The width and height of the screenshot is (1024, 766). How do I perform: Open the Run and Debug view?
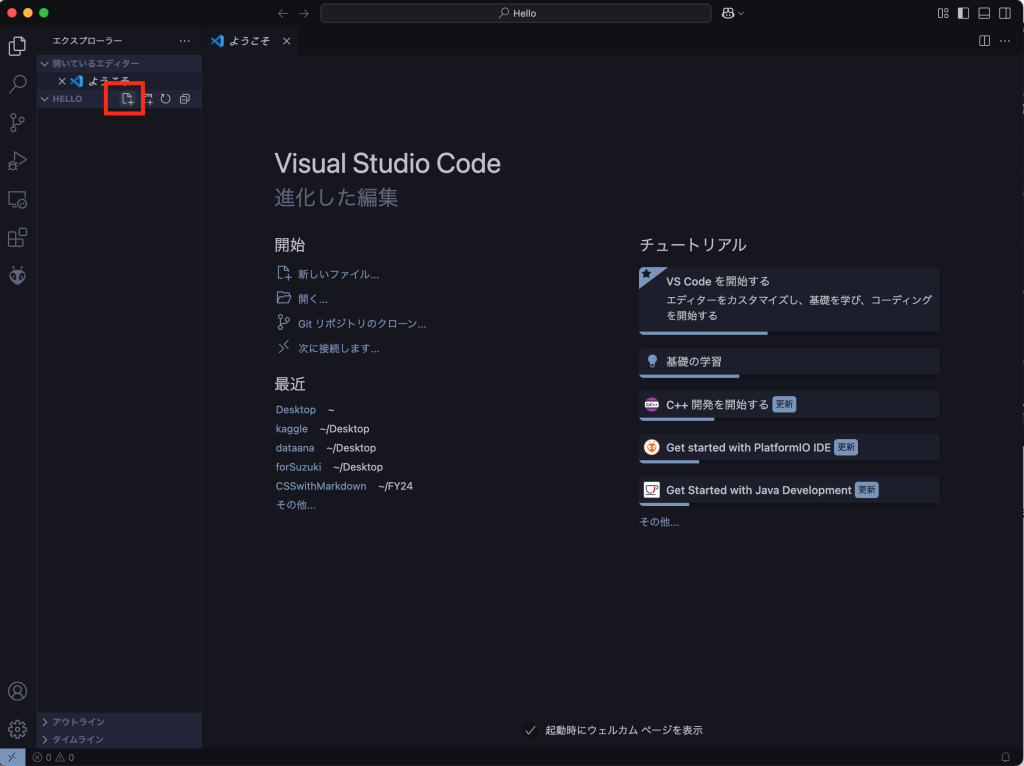(17, 161)
